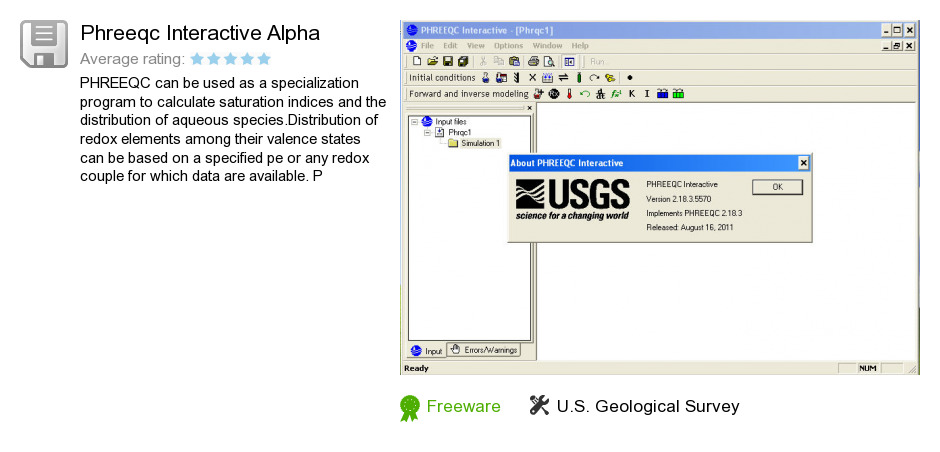940x452 pixels.
Task: Close the workspace tree pane with X
Action: pos(529,108)
